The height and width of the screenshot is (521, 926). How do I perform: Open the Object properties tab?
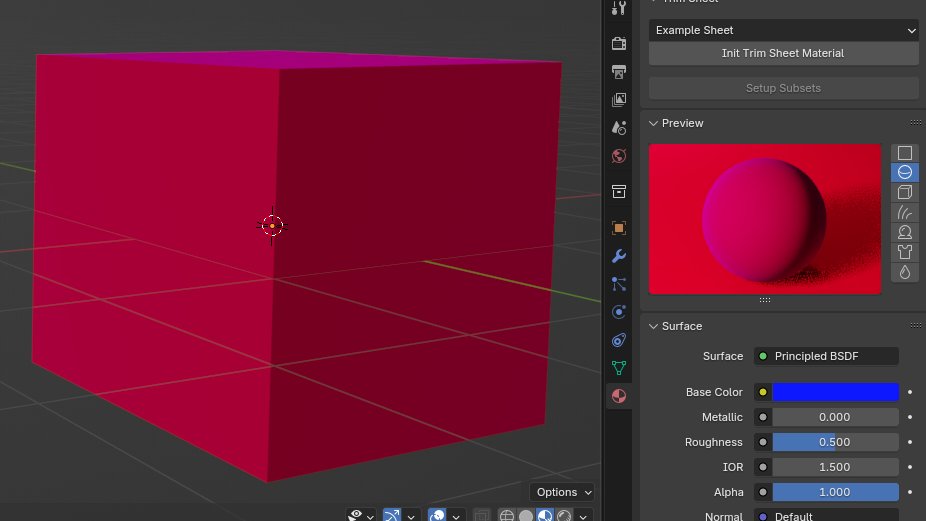click(618, 227)
